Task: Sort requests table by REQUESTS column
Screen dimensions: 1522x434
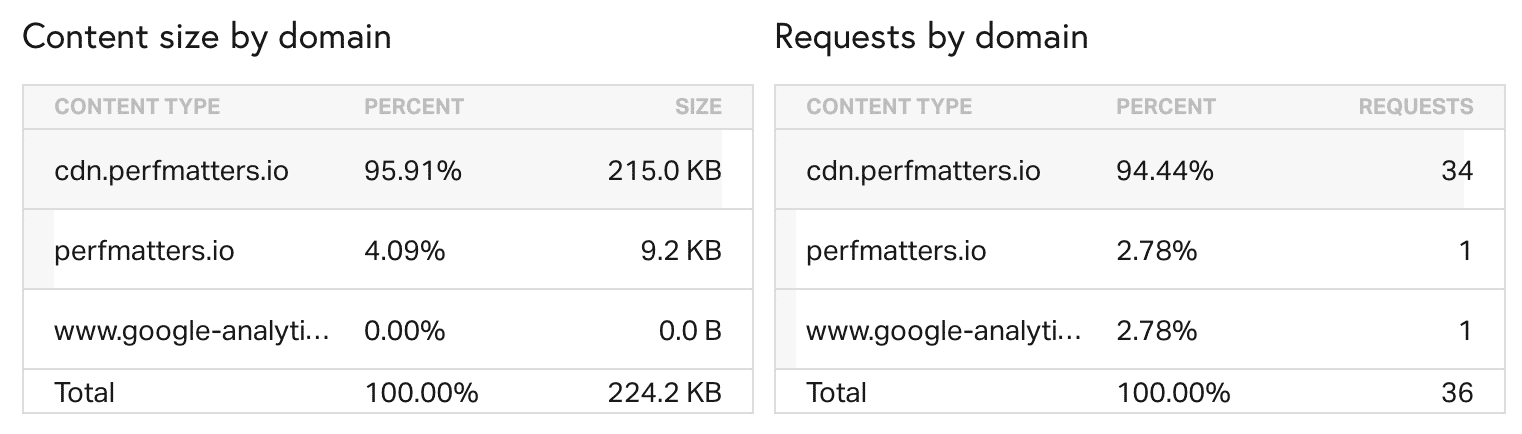Action: tap(1415, 107)
